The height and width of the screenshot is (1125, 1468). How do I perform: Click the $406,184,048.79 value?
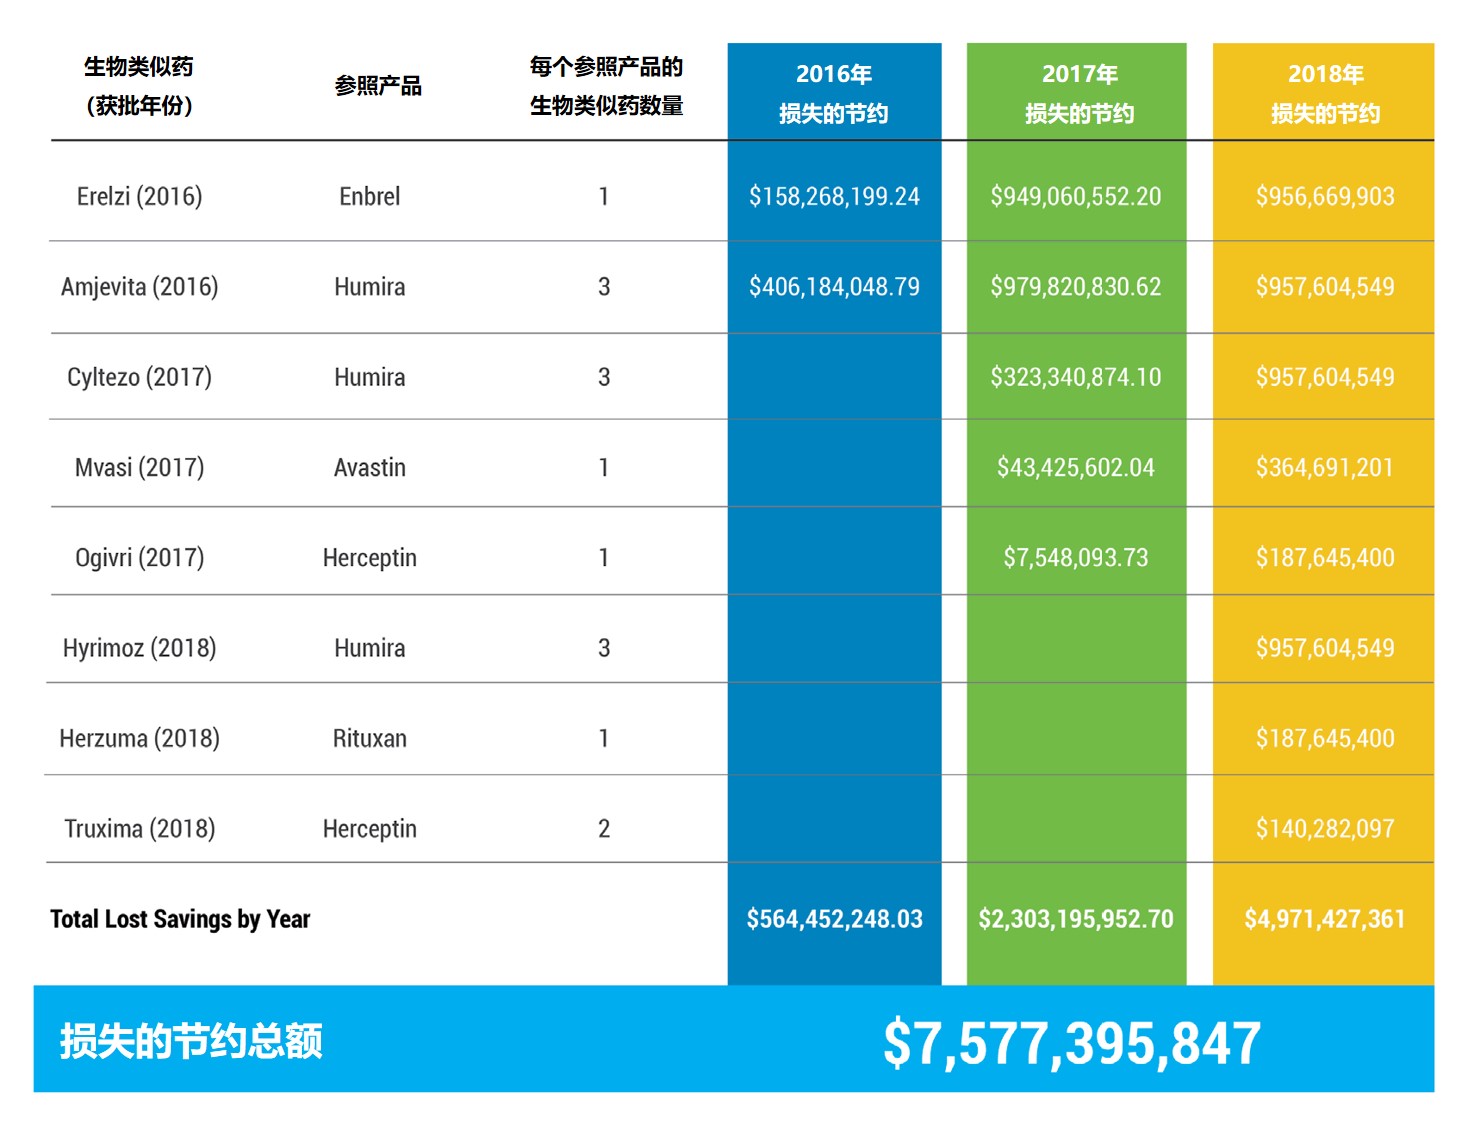pos(834,287)
